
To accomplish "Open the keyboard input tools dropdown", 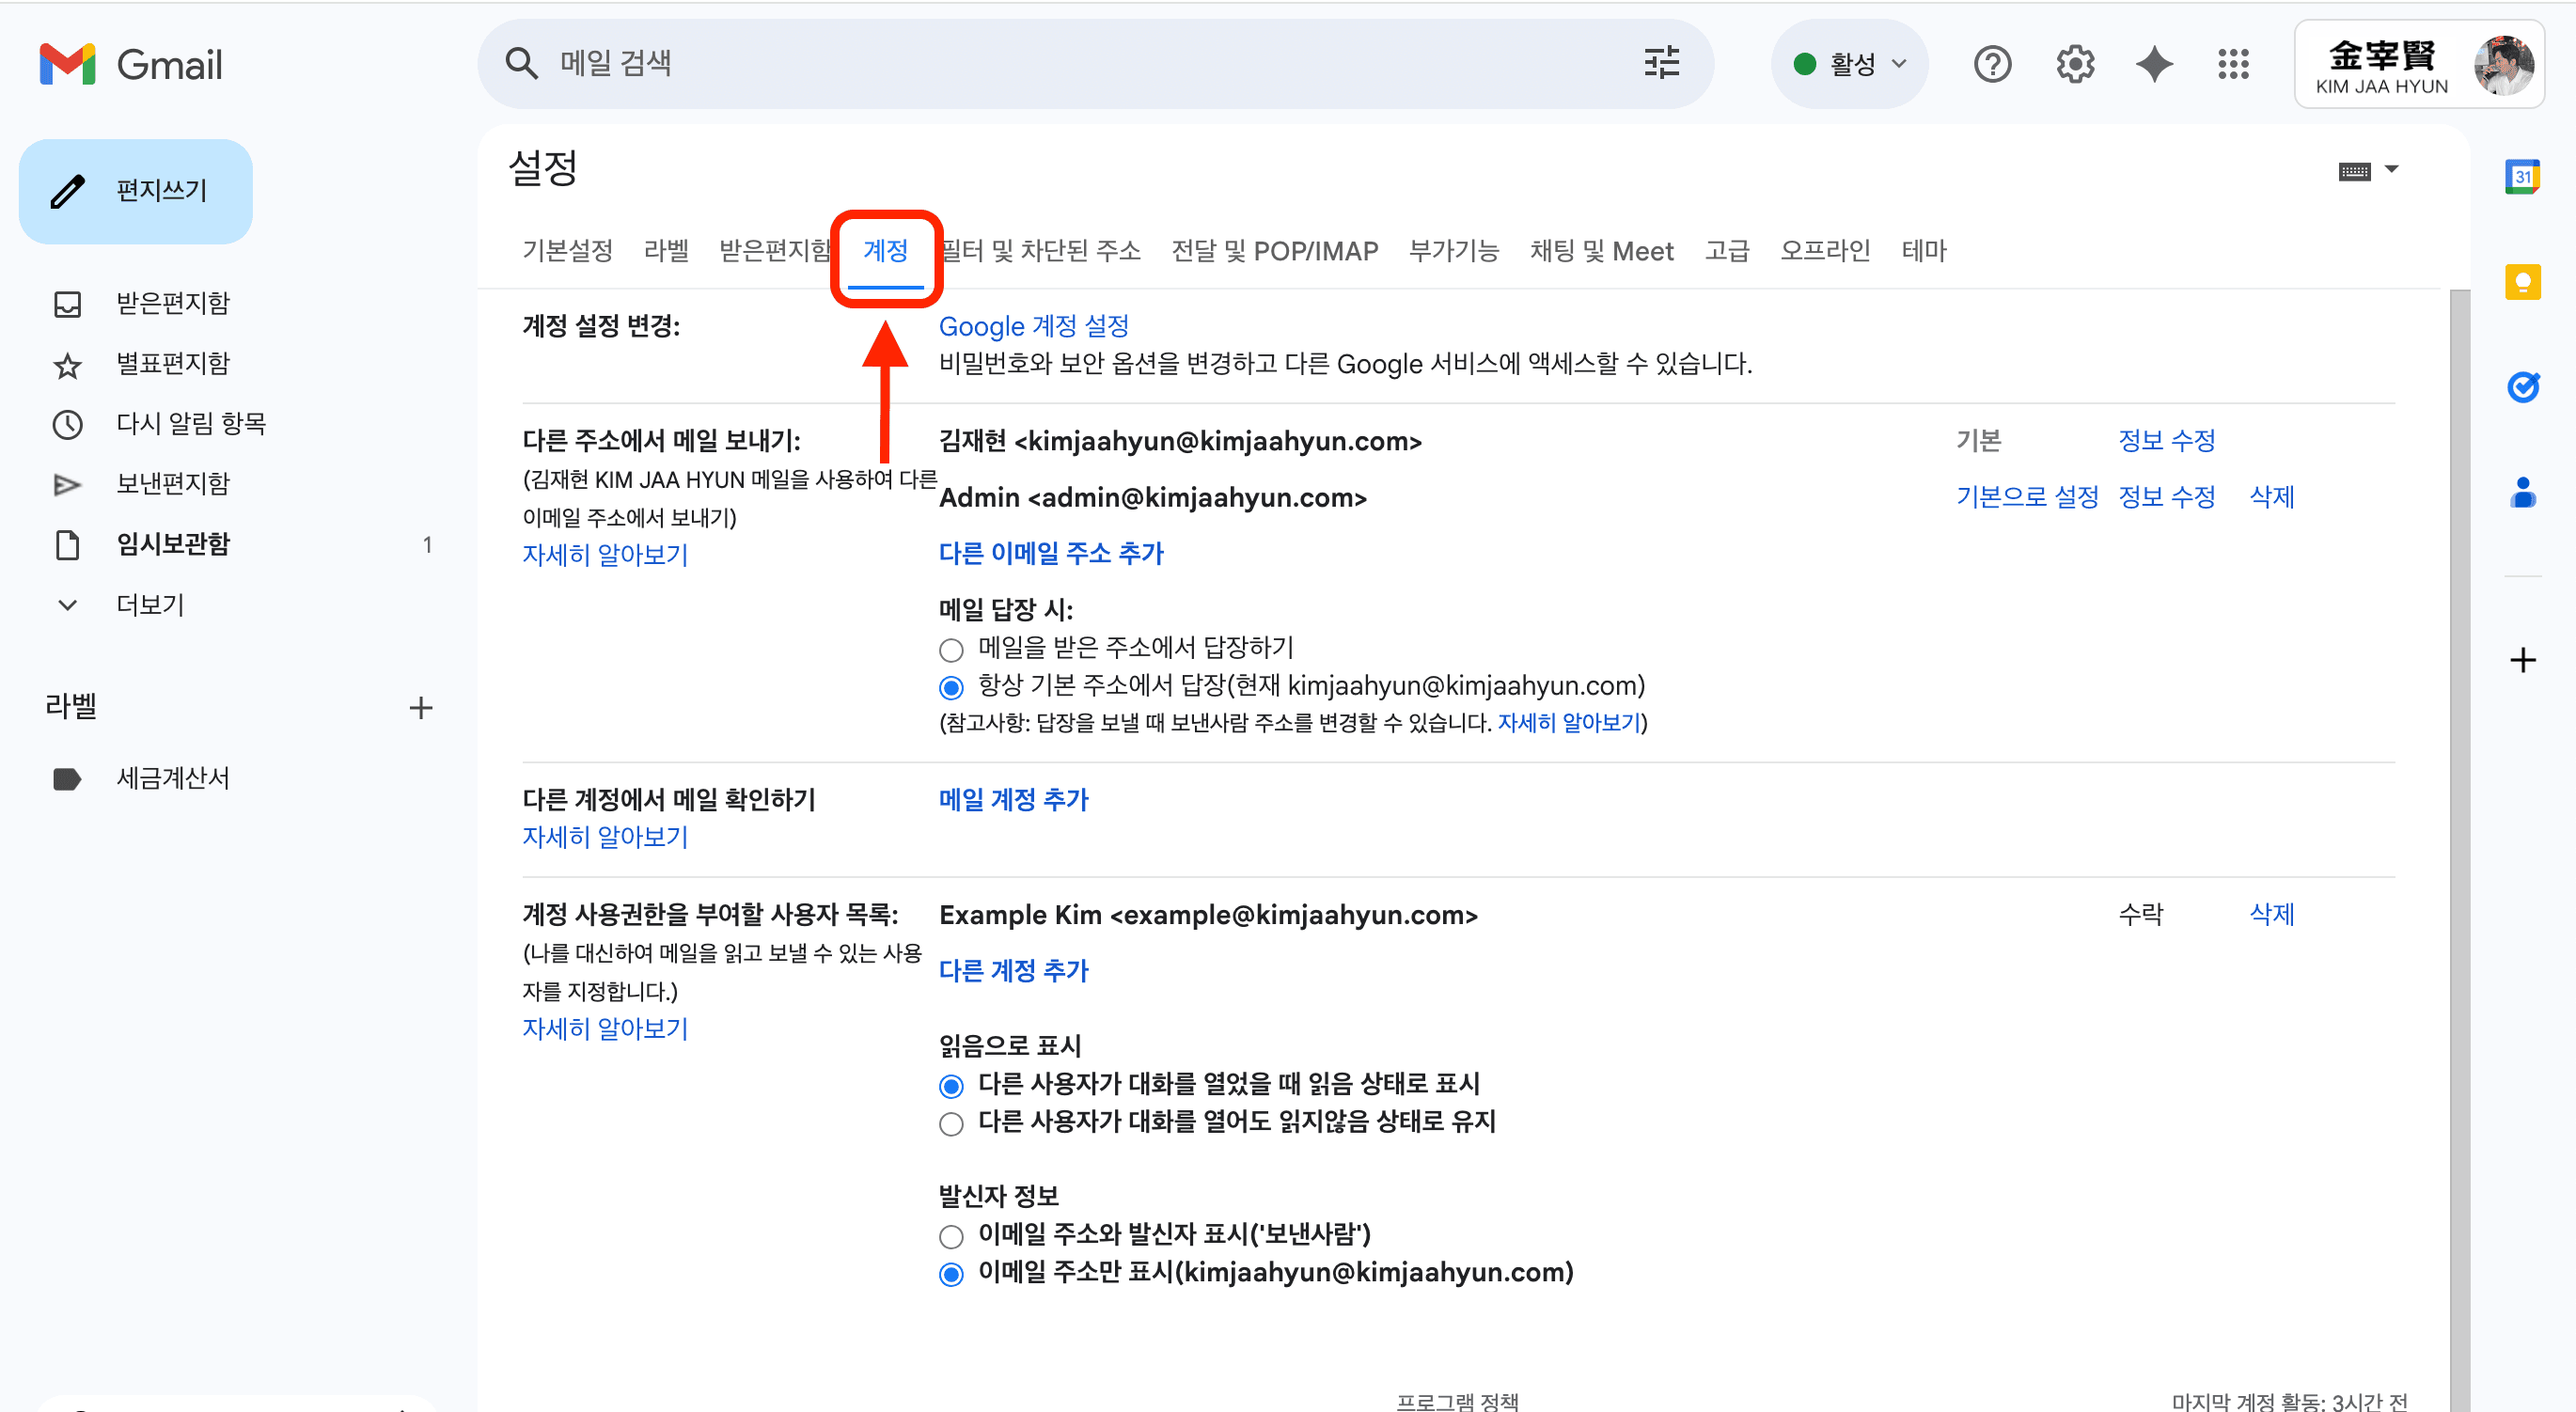I will click(x=2370, y=169).
